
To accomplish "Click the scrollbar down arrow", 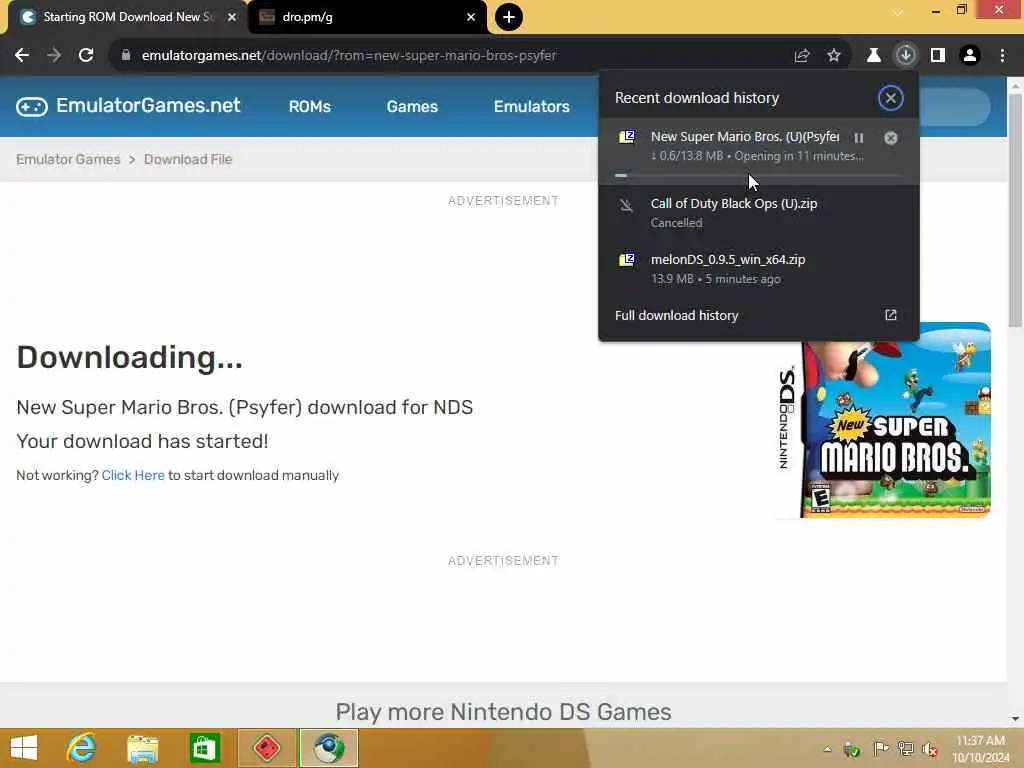I will coord(1015,720).
